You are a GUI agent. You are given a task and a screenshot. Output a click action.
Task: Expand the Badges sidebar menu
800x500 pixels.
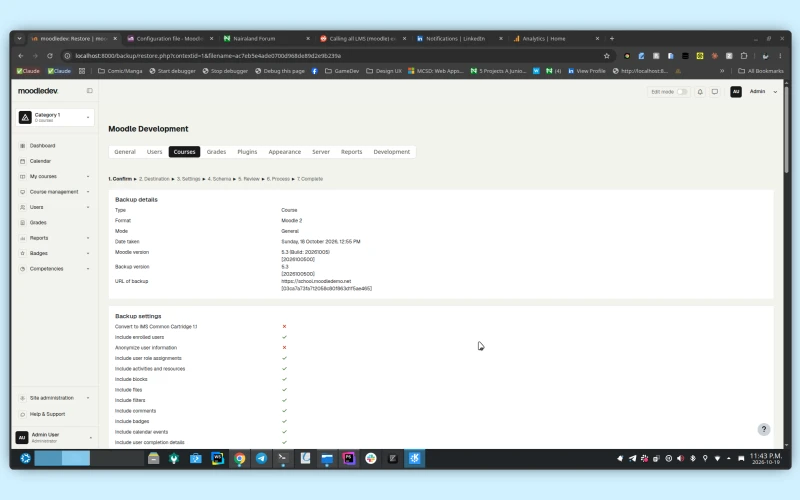55,253
